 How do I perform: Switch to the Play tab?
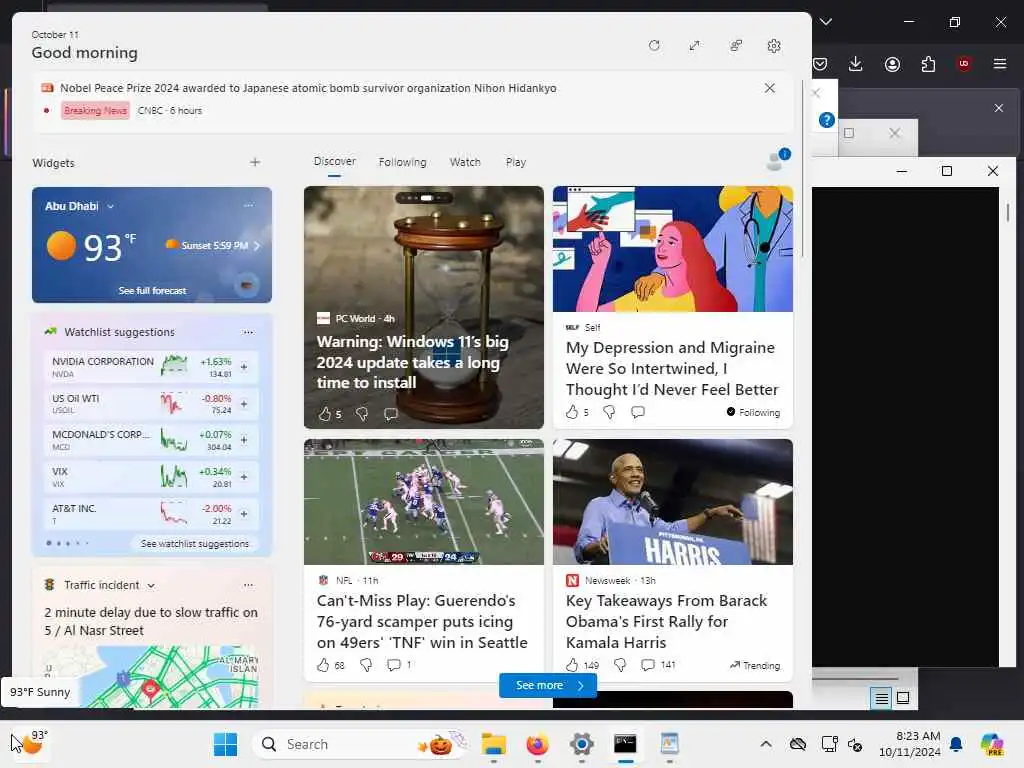515,162
